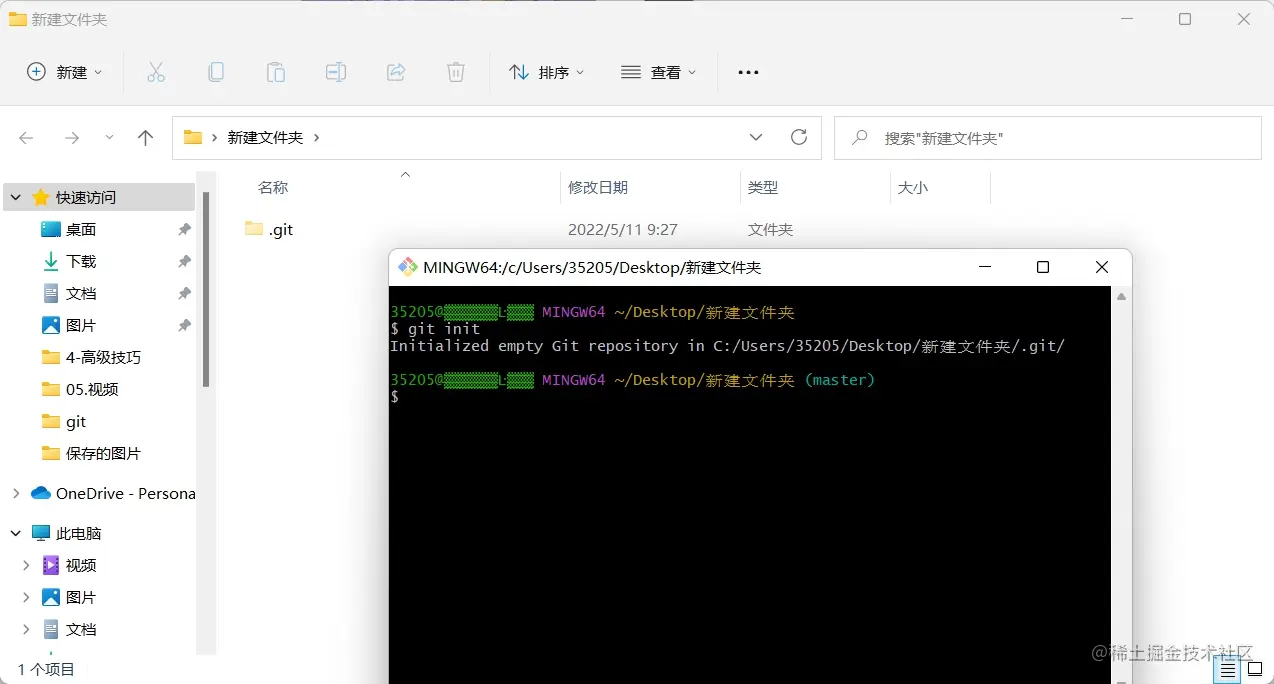The image size is (1274, 684).
Task: Refresh the folder view
Action: 798,137
